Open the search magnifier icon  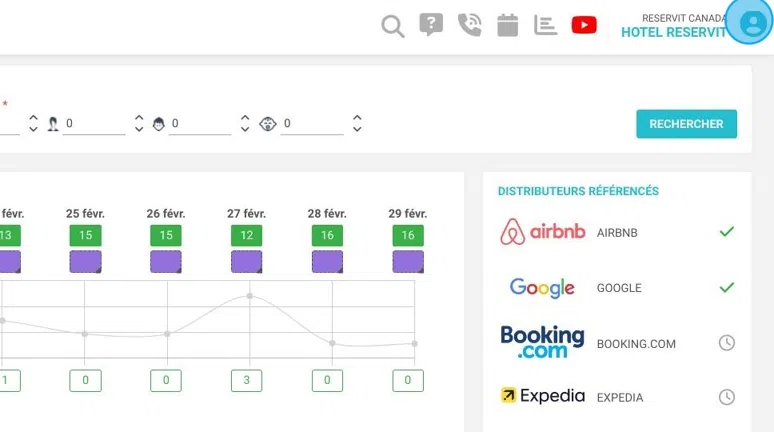point(393,26)
